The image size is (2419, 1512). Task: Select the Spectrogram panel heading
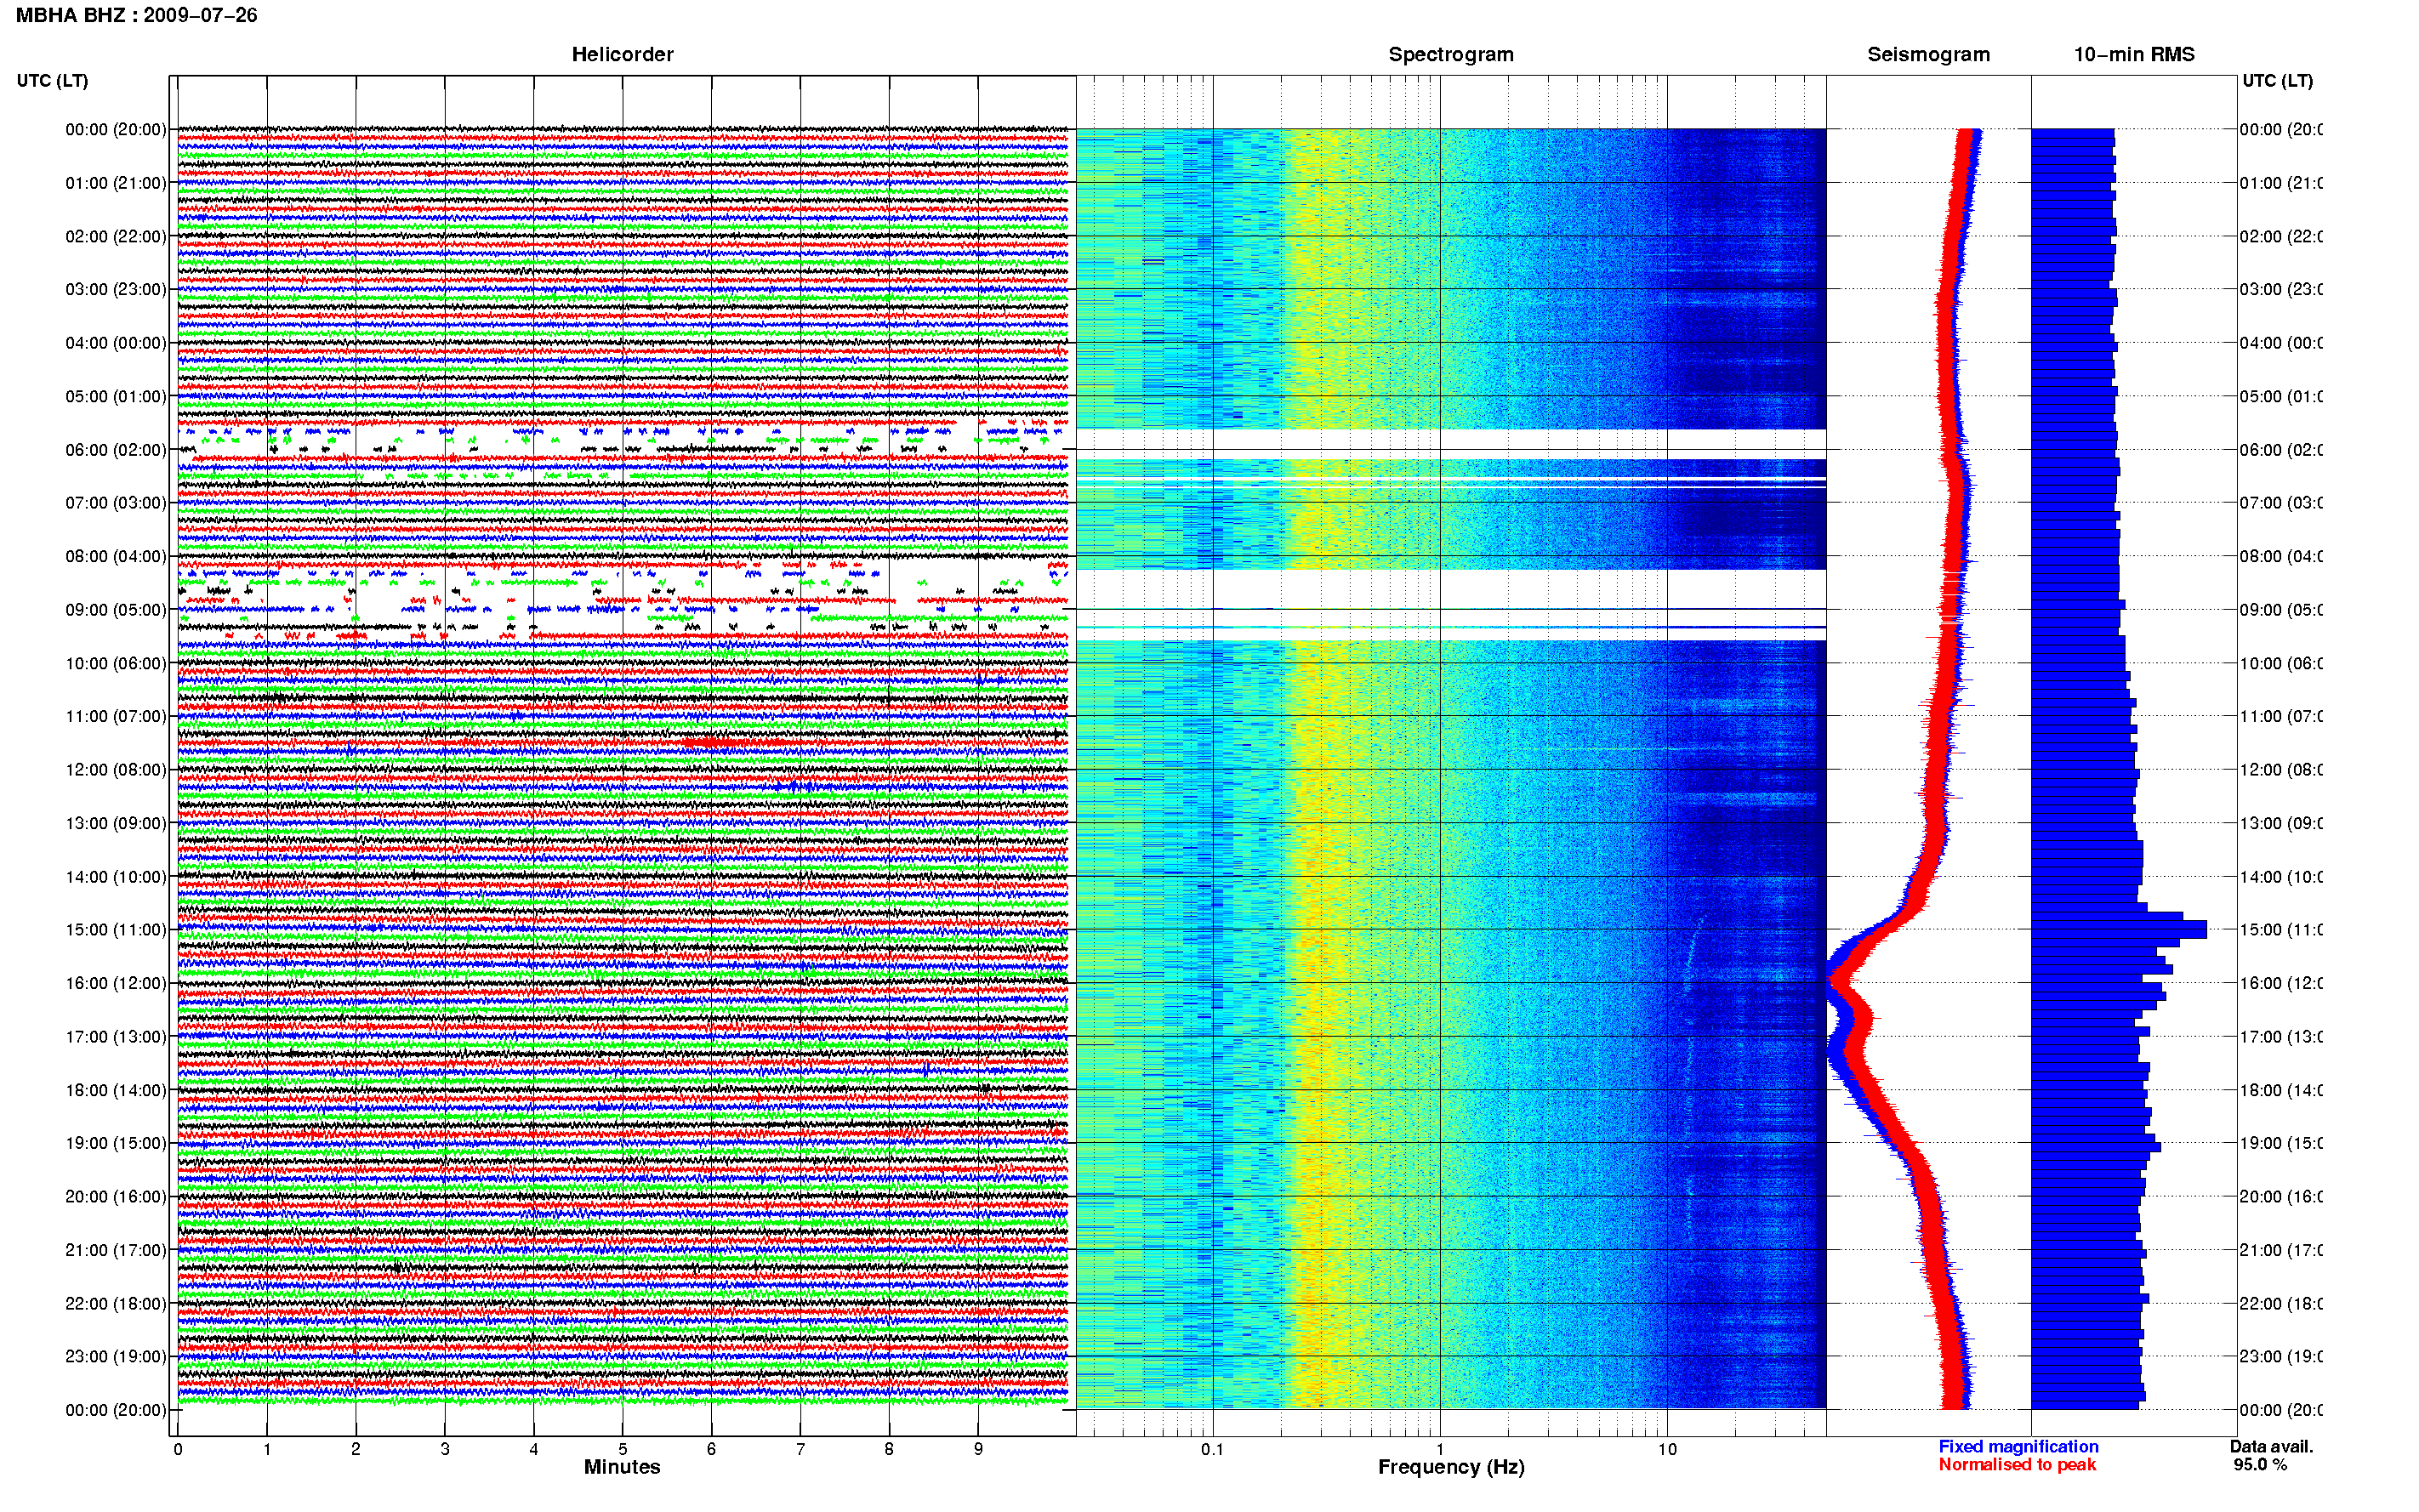click(x=1451, y=54)
